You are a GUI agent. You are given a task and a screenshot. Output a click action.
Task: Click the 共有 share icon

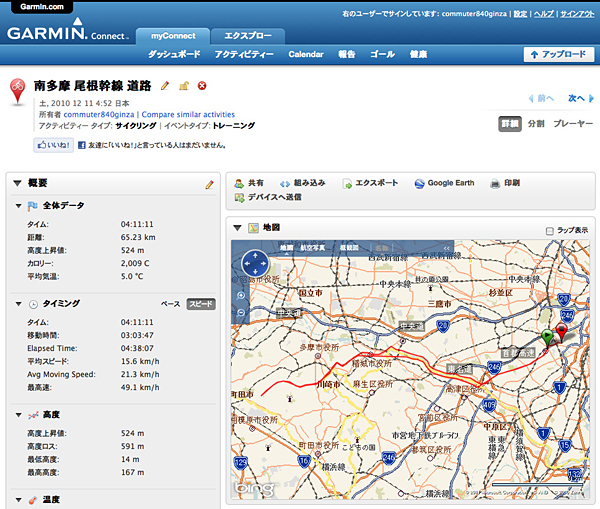[239, 183]
